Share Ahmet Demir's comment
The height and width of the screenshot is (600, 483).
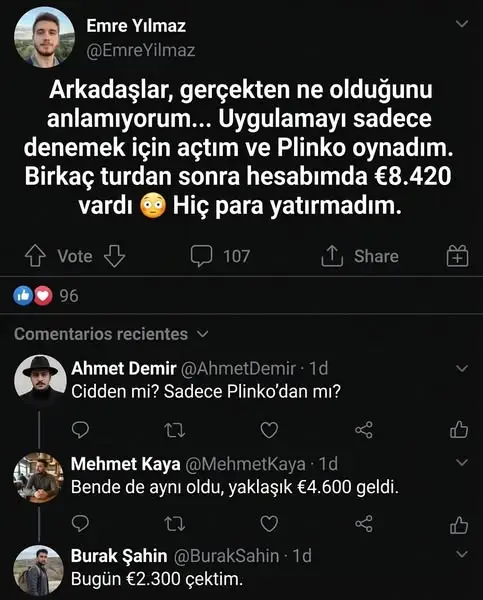(364, 430)
